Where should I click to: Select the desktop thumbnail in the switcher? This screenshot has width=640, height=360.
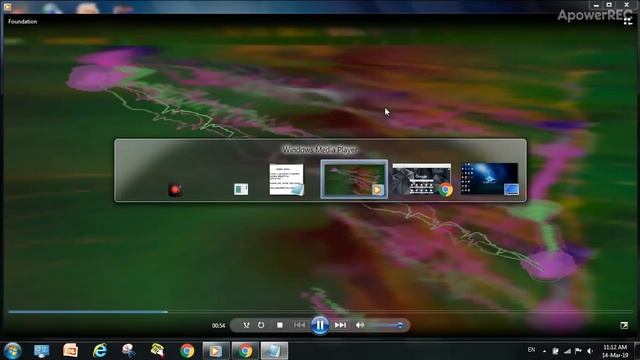click(489, 179)
